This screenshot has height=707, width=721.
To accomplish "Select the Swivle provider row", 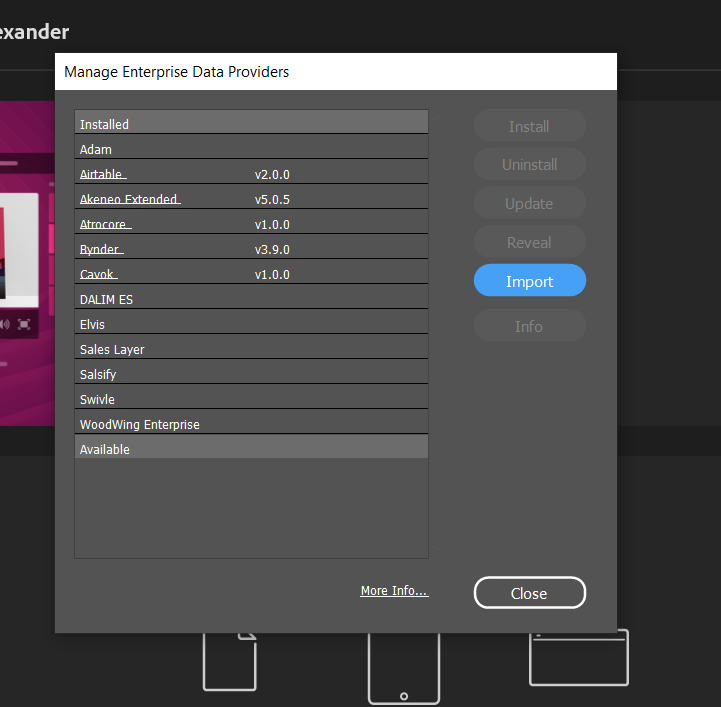I will tap(251, 397).
